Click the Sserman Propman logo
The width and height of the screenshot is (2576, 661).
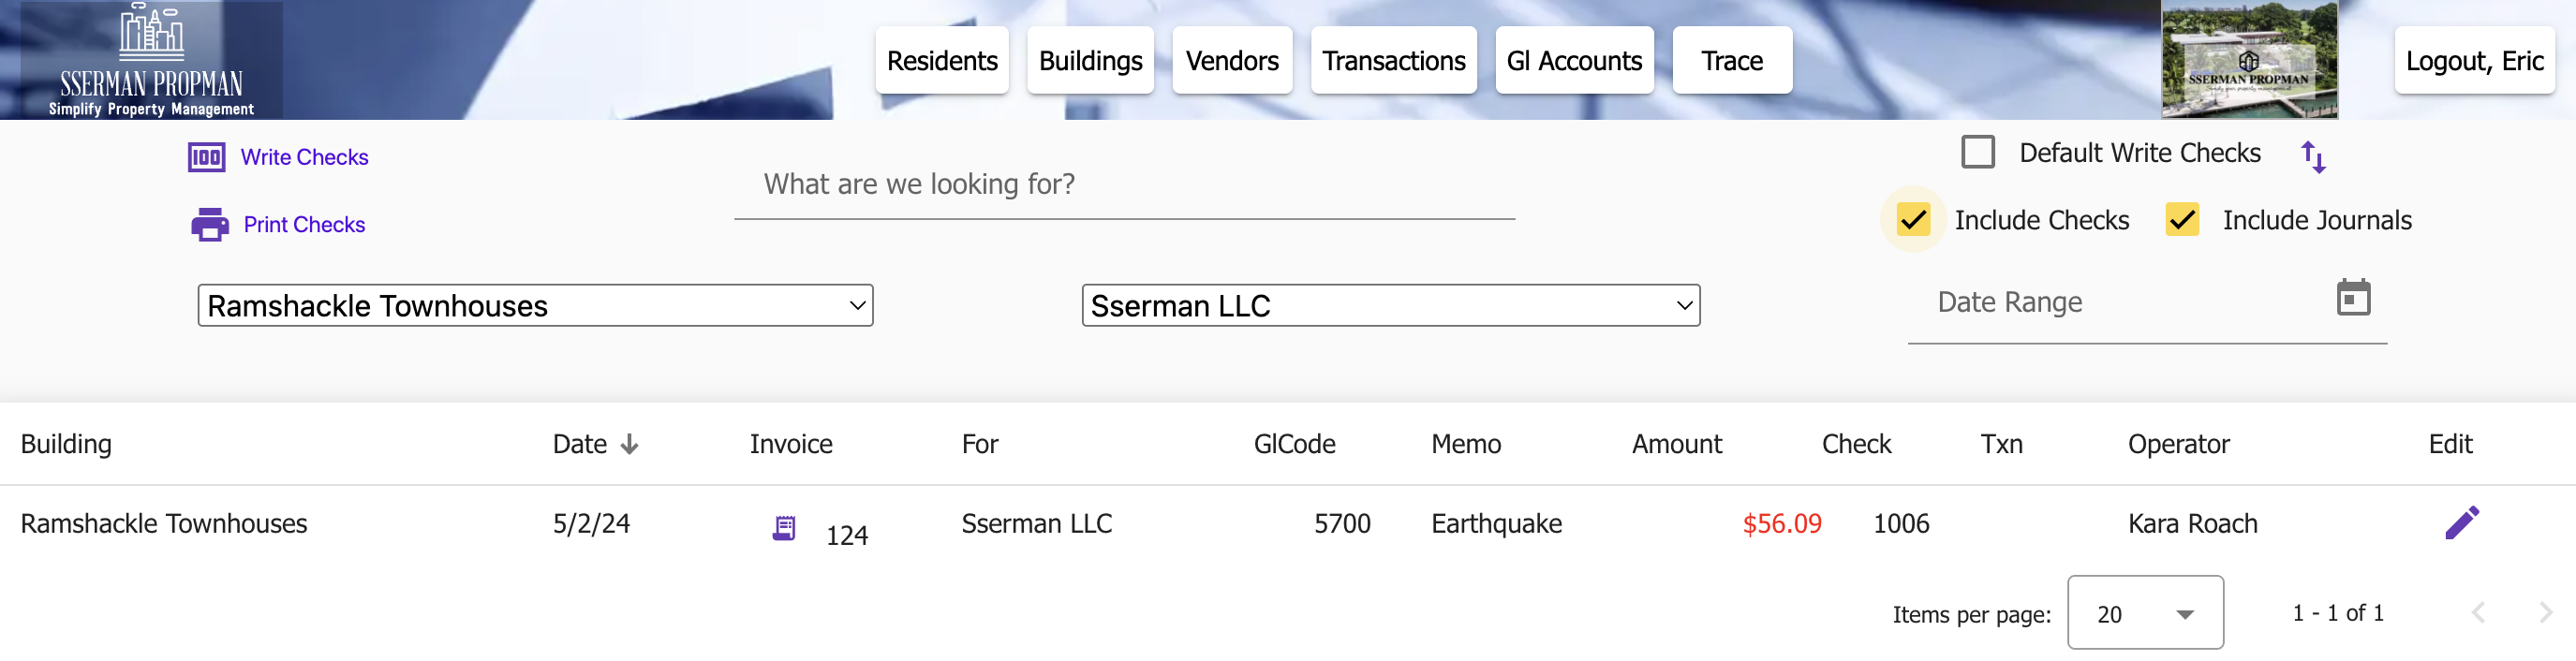coord(151,60)
